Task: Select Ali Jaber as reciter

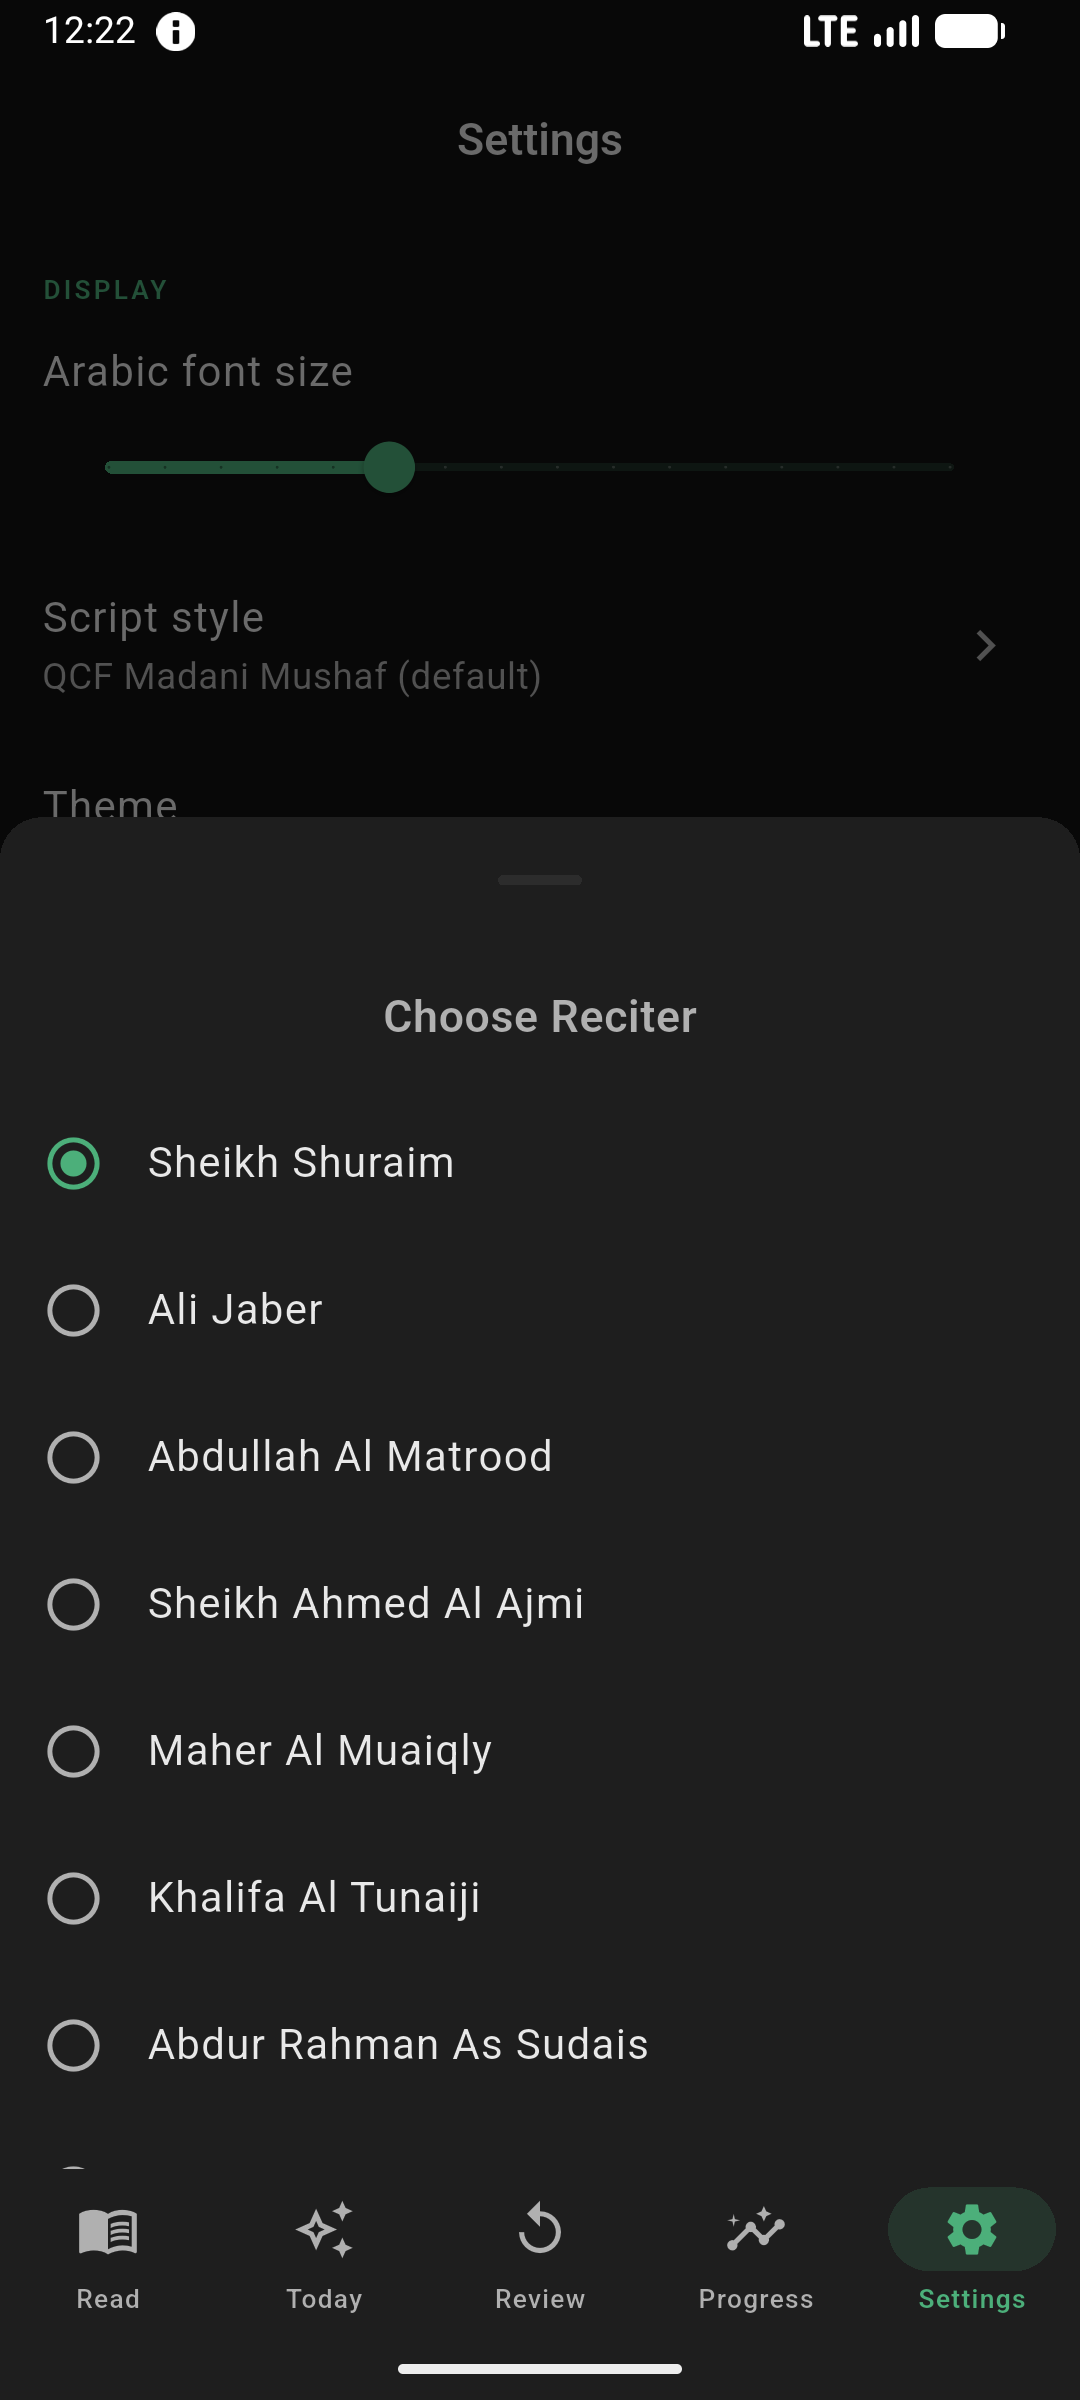Action: coord(74,1310)
